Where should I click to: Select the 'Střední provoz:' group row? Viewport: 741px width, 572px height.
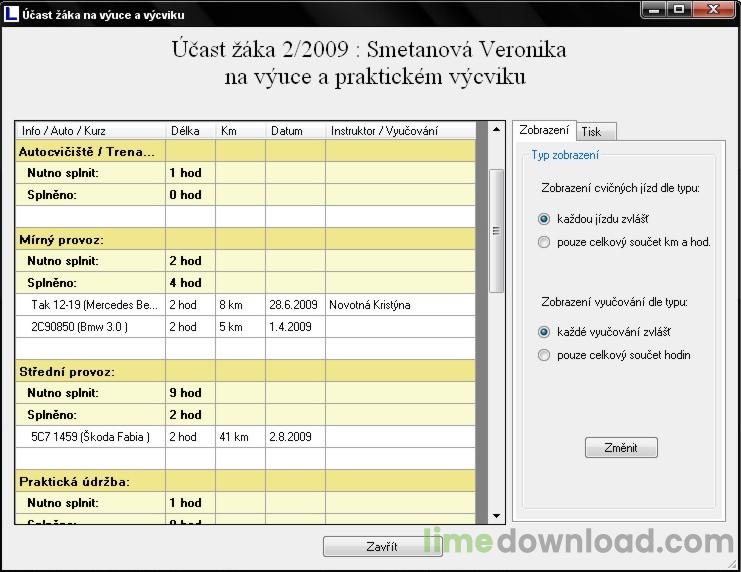(246, 371)
